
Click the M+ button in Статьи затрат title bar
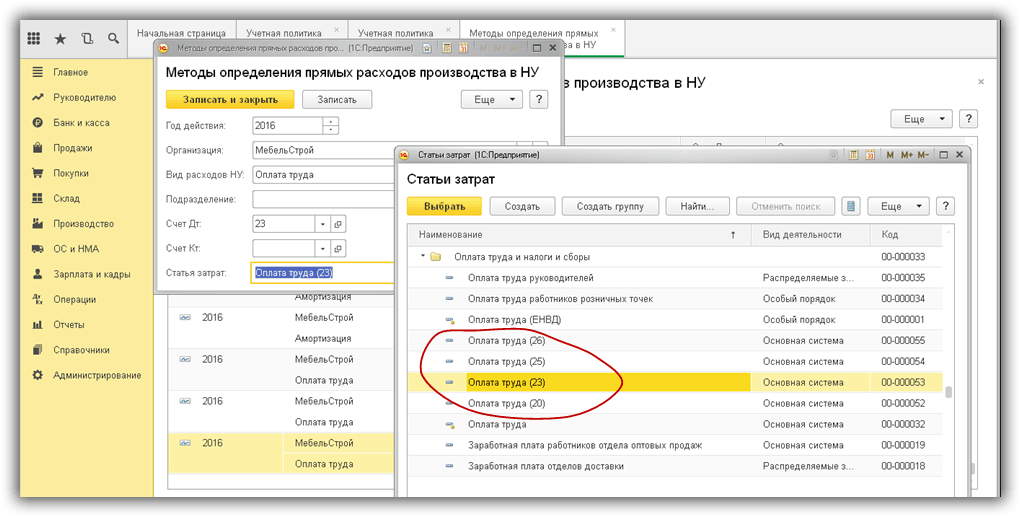click(907, 155)
